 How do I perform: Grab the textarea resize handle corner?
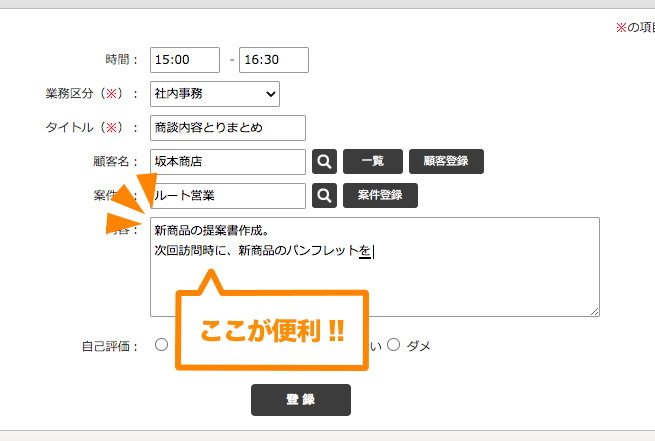(595, 312)
